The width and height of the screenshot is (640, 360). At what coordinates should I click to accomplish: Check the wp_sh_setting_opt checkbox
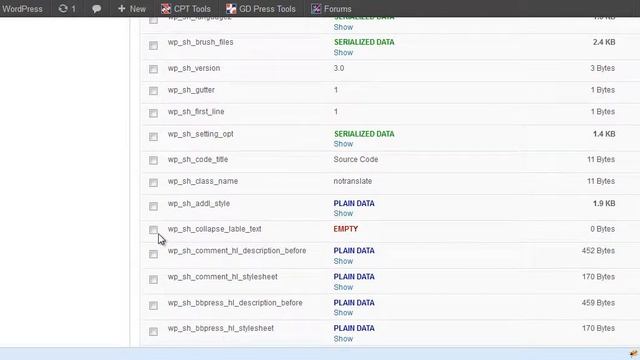point(153,136)
